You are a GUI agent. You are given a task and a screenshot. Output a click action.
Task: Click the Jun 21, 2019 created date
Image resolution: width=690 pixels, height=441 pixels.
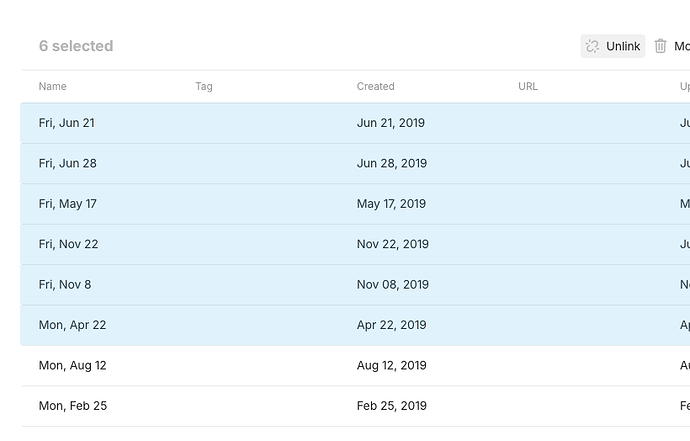tap(390, 123)
